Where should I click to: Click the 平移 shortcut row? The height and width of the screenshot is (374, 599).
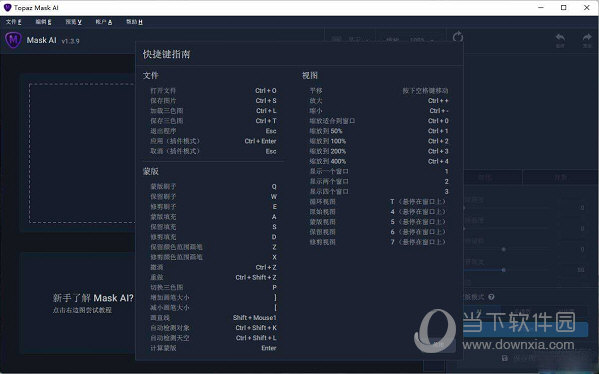coord(379,91)
